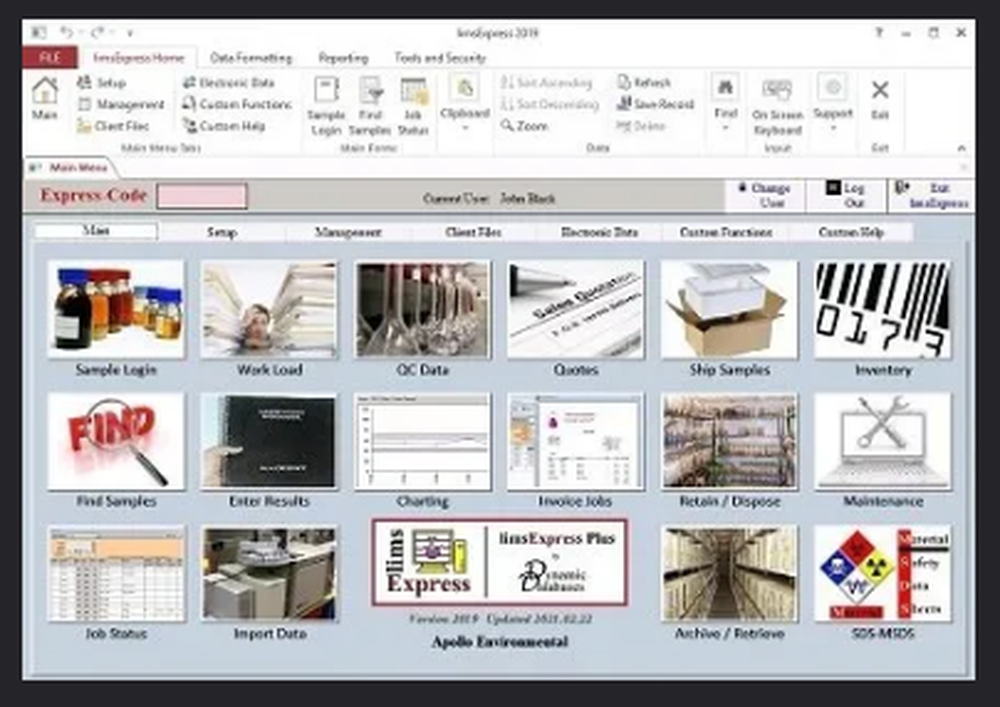Click Electronic Data in the ribbon
This screenshot has width=1000, height=707.
[229, 82]
